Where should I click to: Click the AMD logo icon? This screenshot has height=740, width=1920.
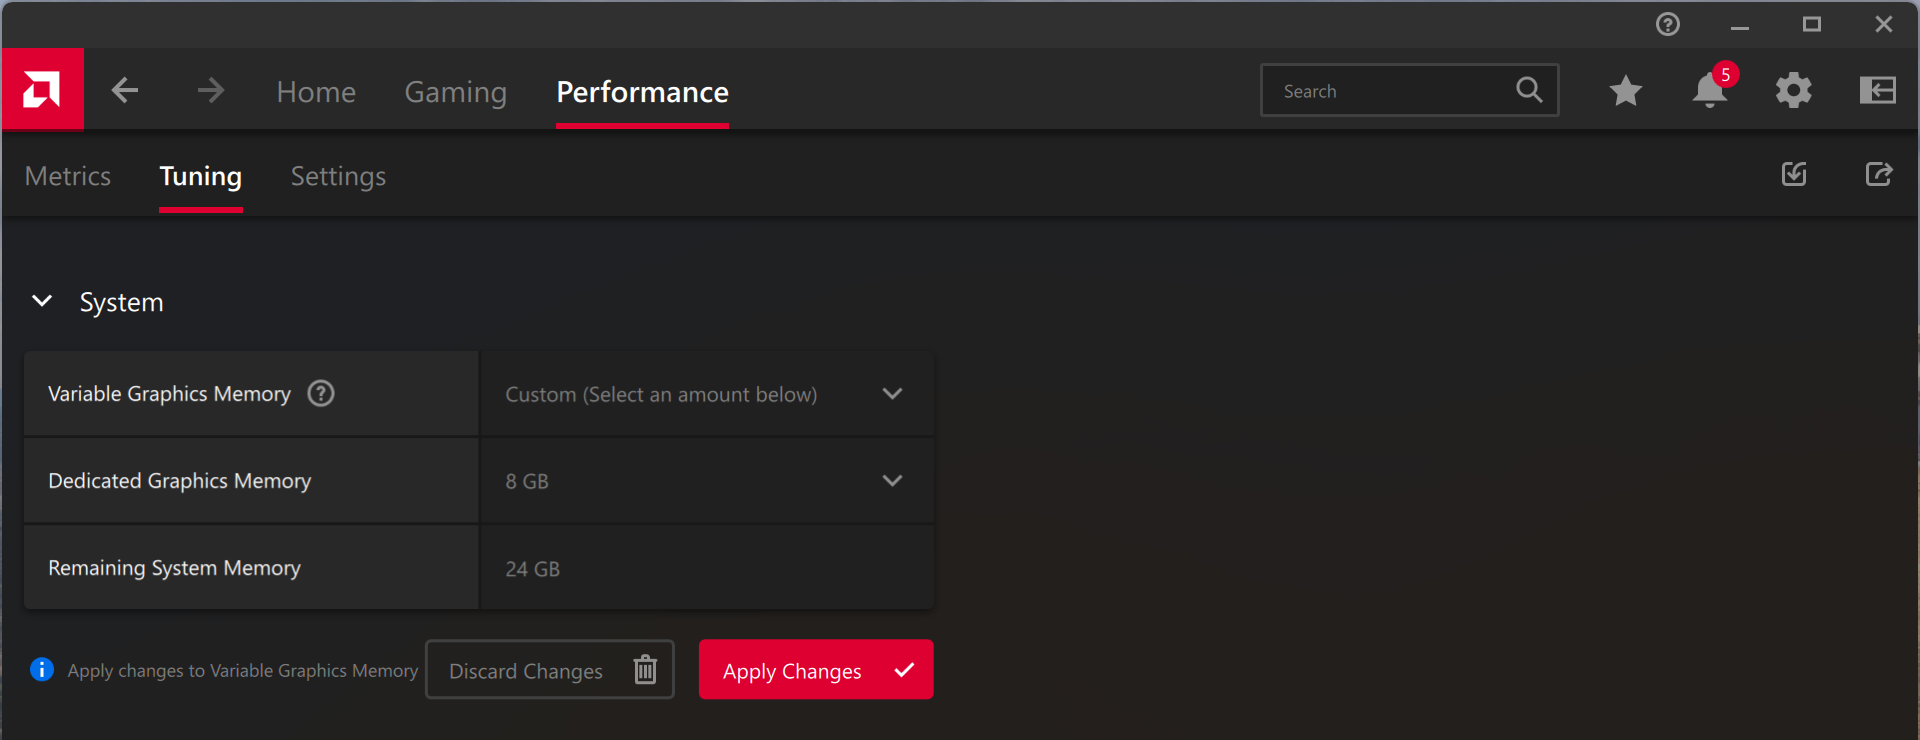(x=42, y=90)
